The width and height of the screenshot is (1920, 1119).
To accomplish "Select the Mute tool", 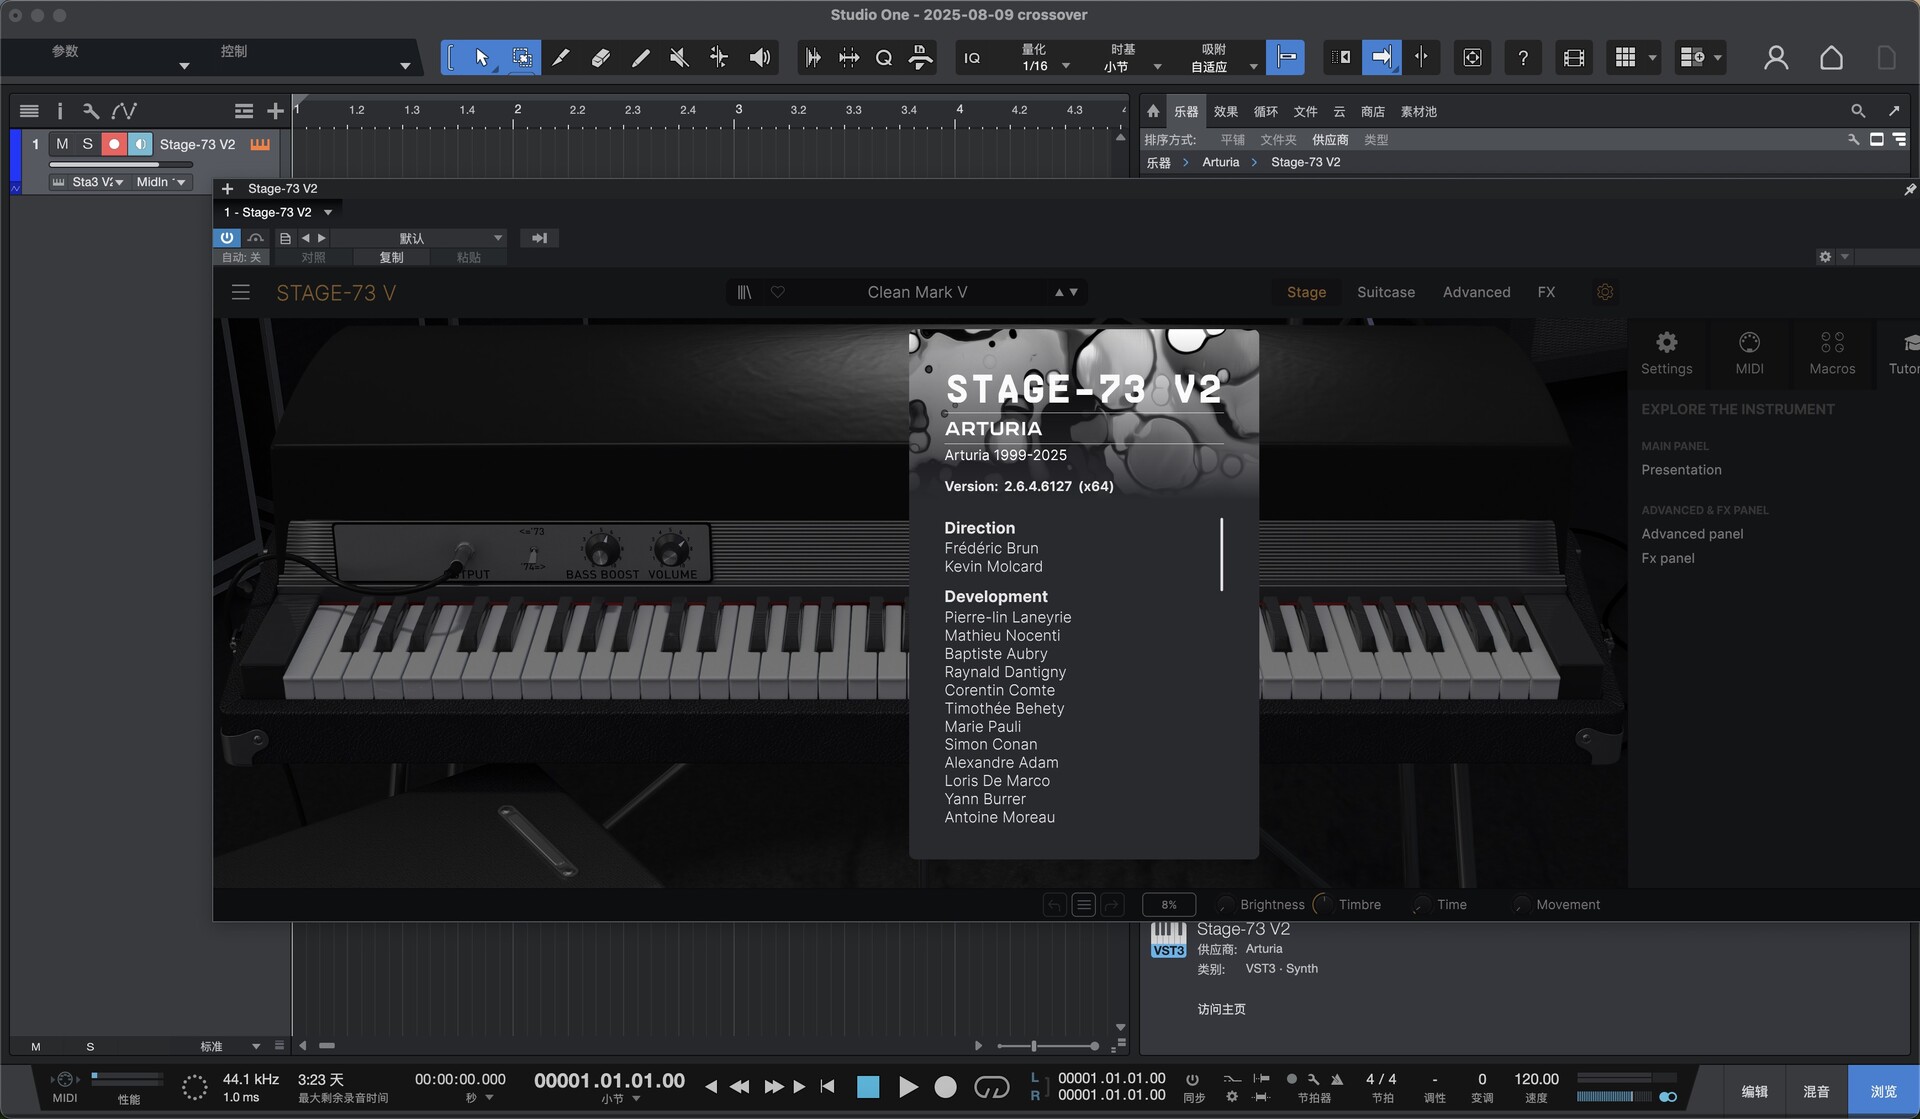I will click(679, 58).
